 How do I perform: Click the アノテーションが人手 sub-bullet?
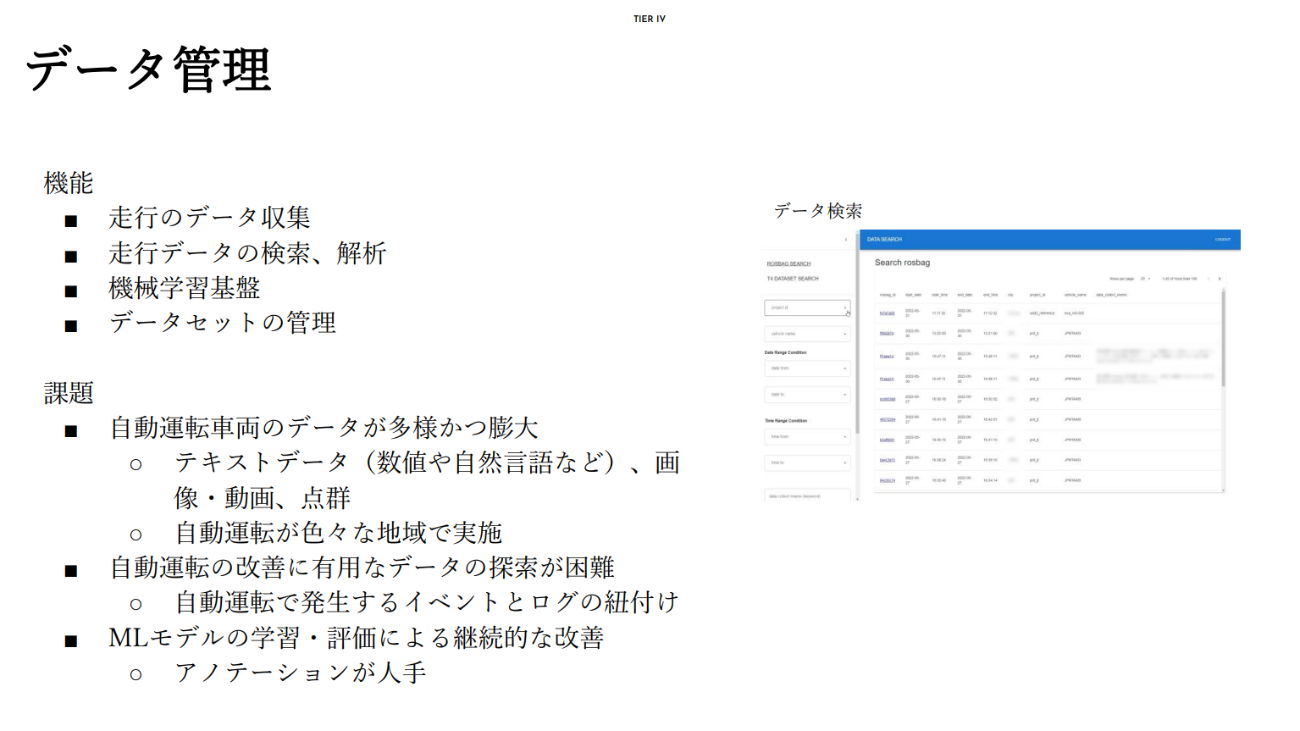tap(300, 672)
